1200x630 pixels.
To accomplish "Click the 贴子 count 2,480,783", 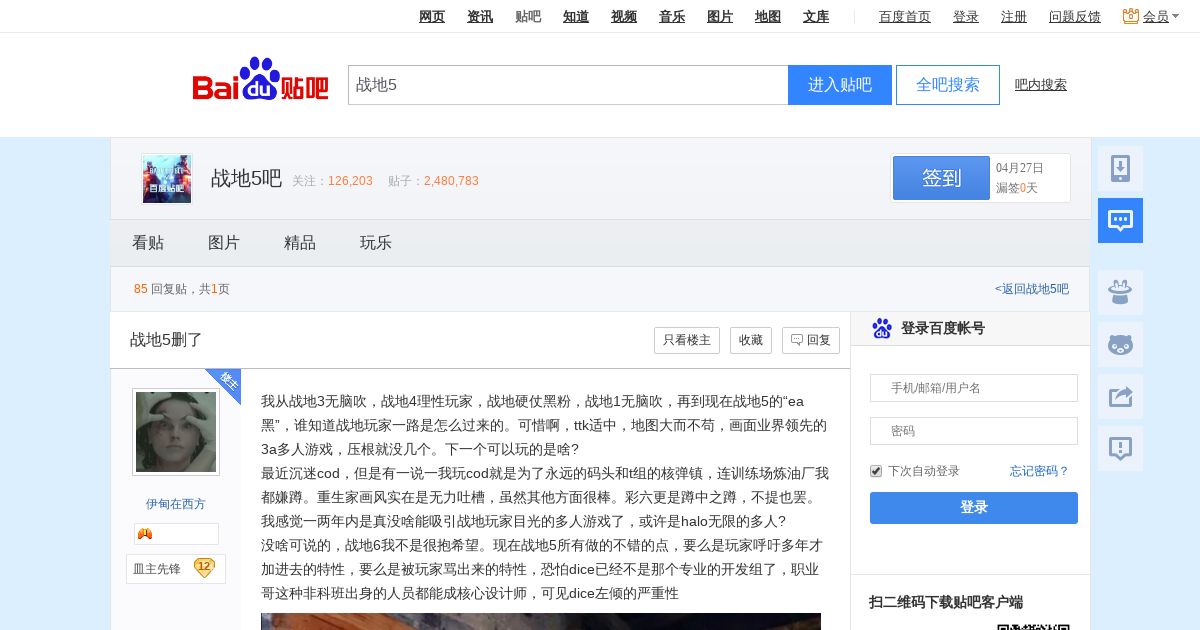I will pyautogui.click(x=451, y=181).
